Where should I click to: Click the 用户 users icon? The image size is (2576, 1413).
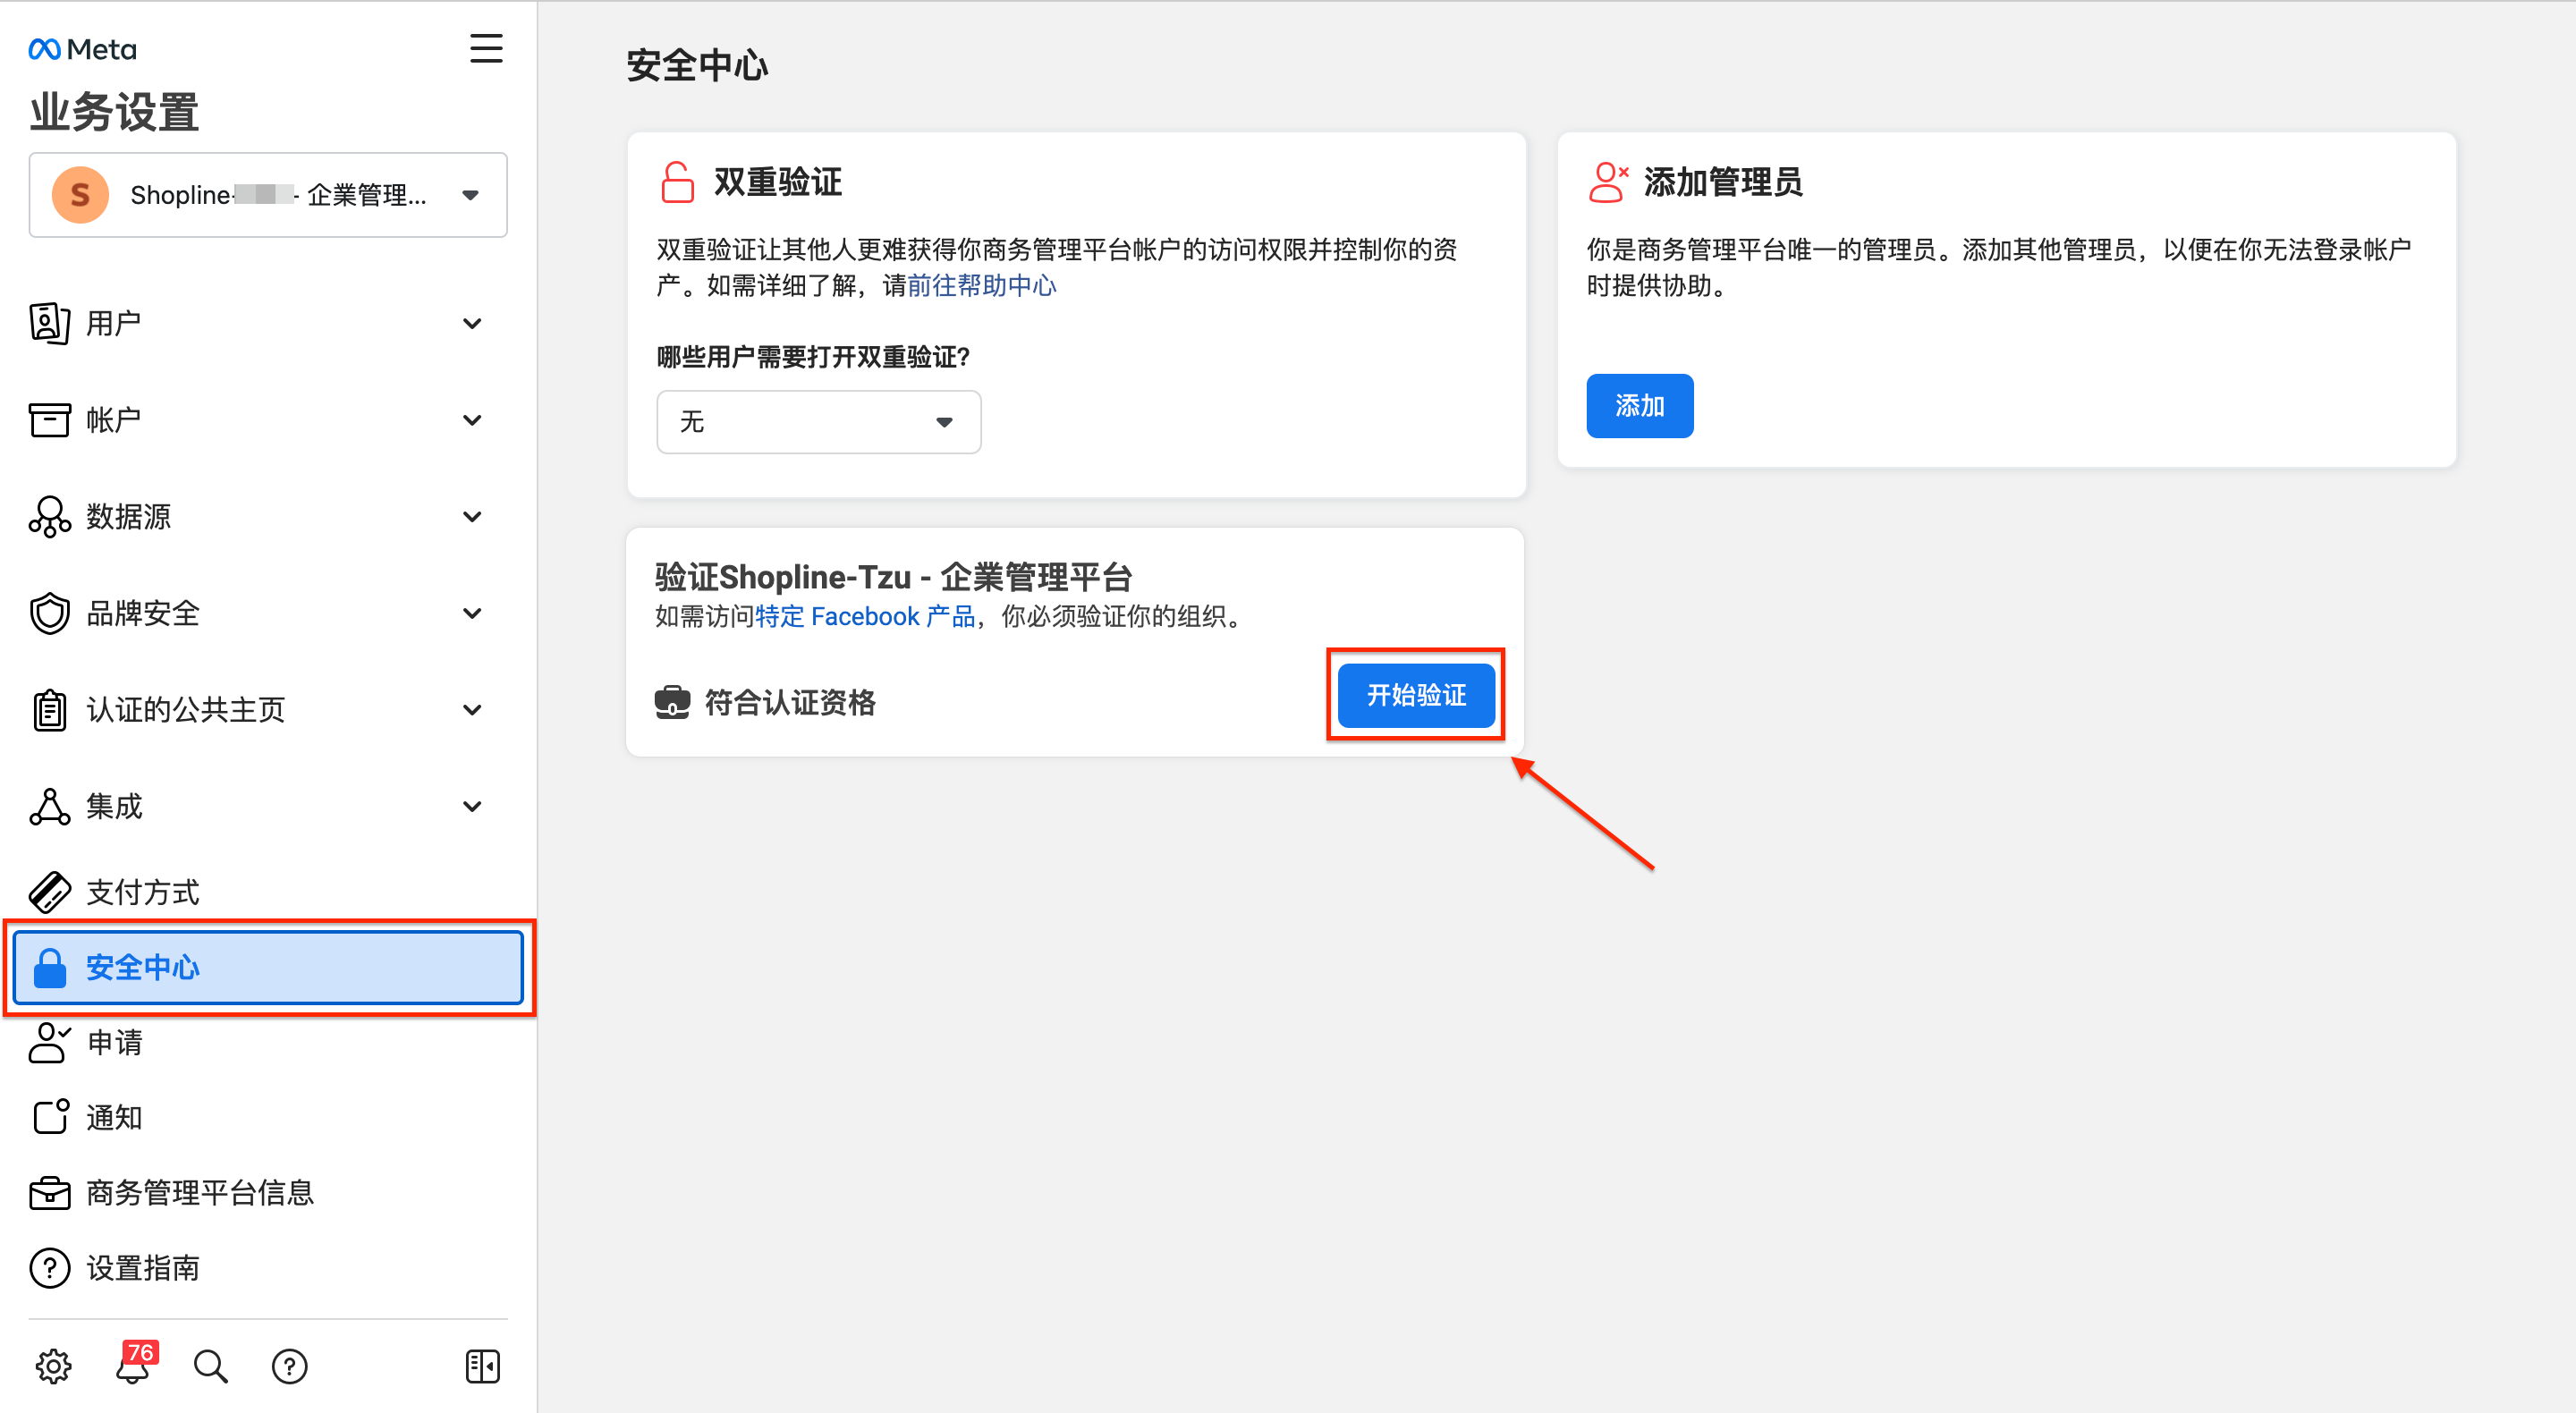[49, 323]
